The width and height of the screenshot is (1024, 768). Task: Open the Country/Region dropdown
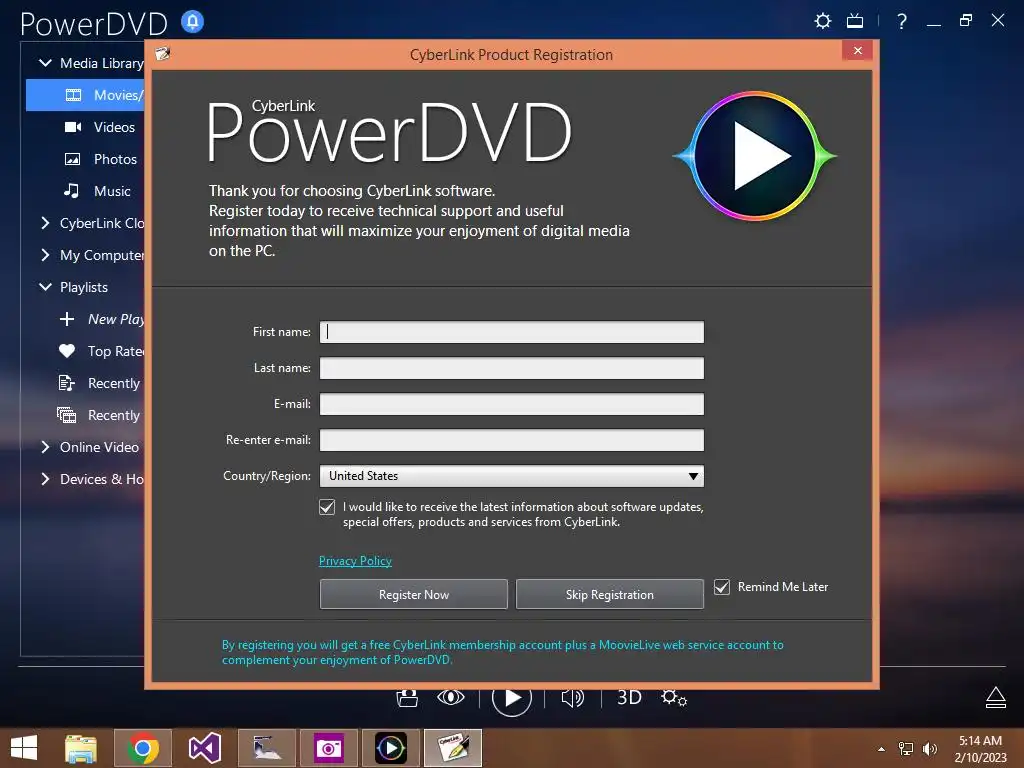[511, 475]
